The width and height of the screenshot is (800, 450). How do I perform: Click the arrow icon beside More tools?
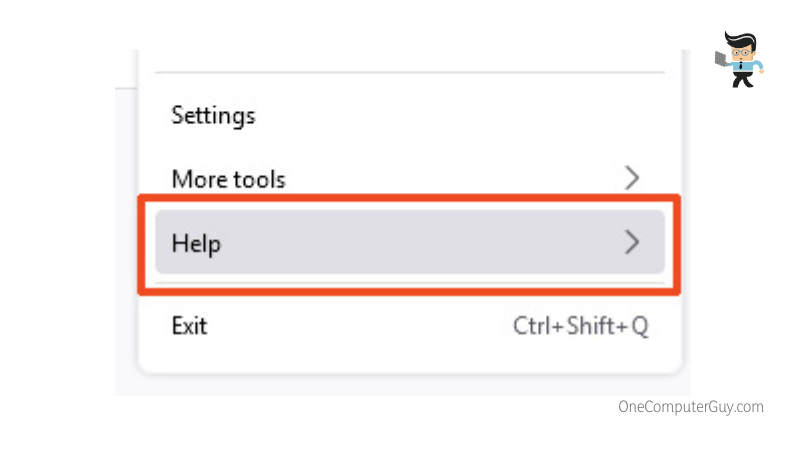pyautogui.click(x=632, y=179)
